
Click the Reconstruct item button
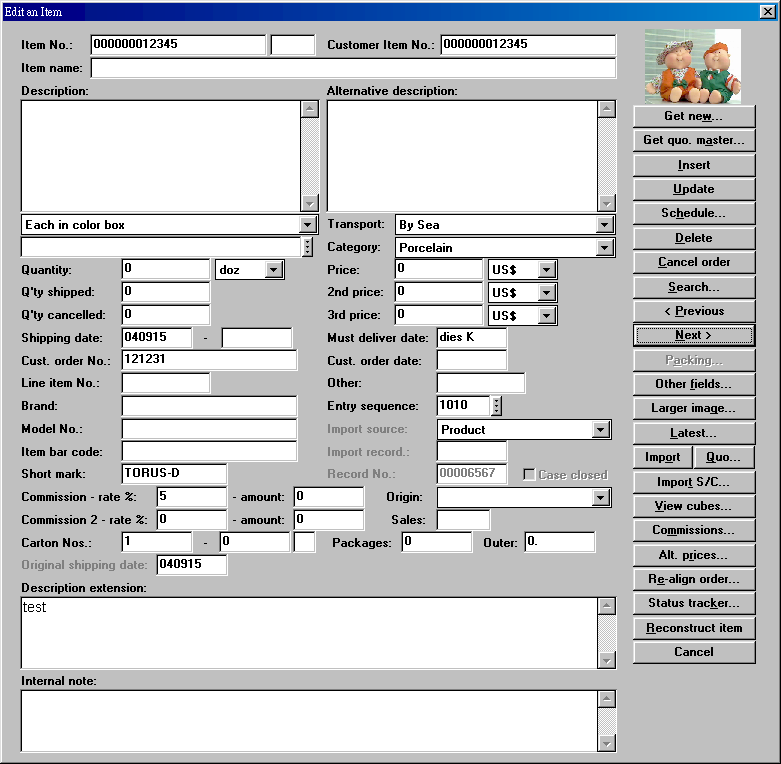click(x=693, y=628)
